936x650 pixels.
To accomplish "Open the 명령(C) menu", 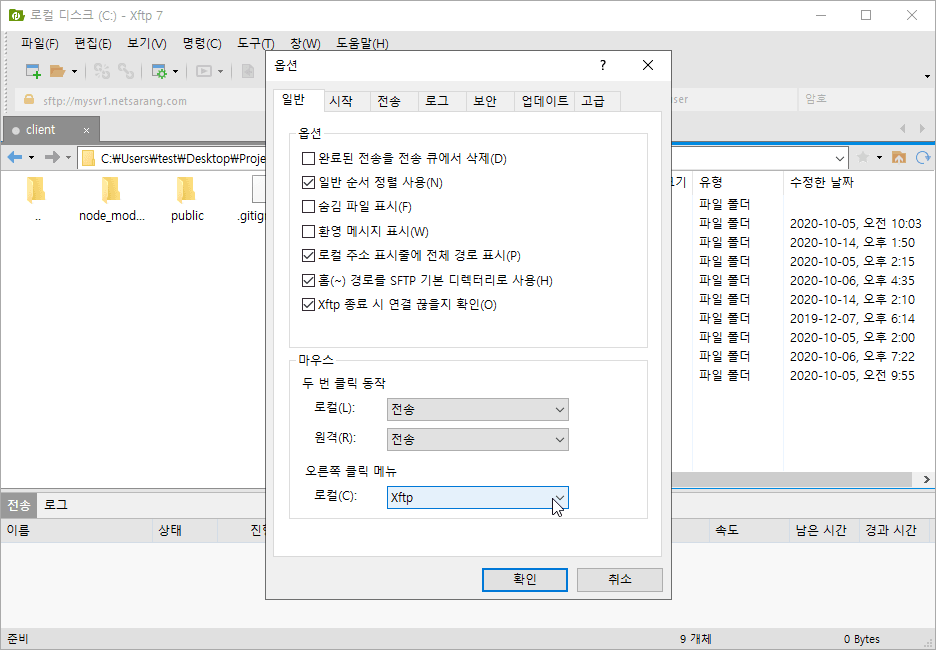I will (x=202, y=44).
